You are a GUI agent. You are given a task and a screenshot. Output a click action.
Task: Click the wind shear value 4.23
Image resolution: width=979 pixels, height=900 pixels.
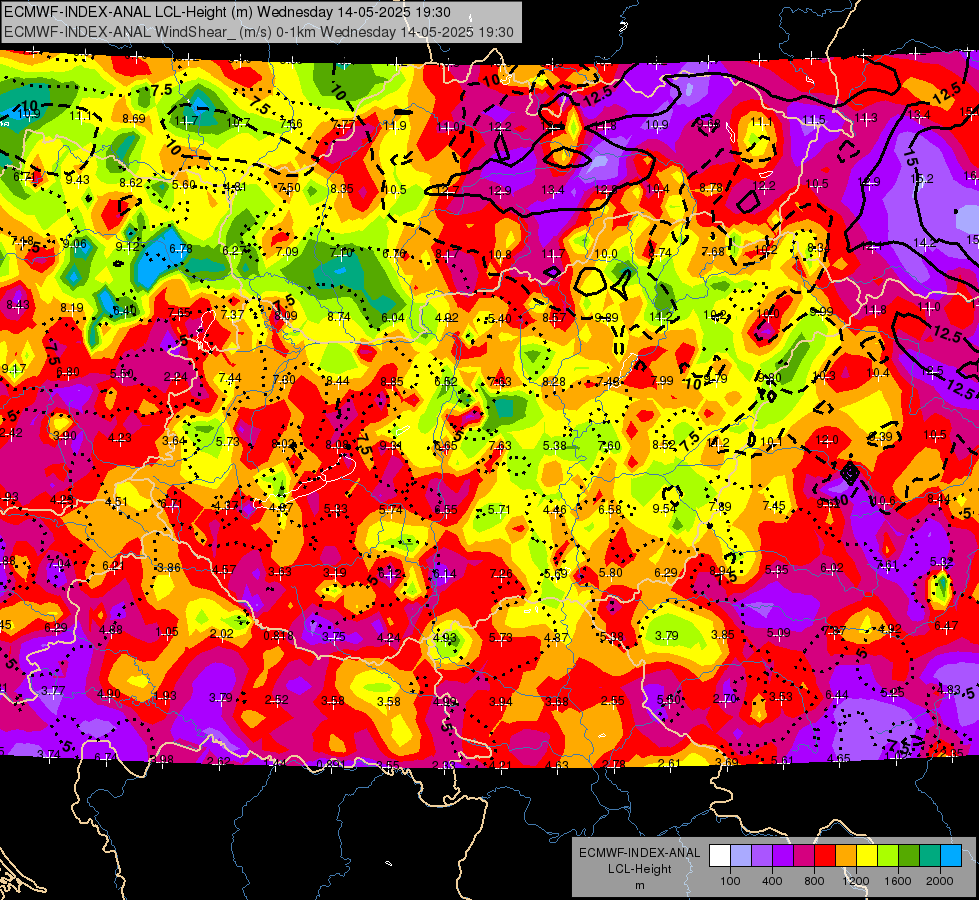point(120,438)
